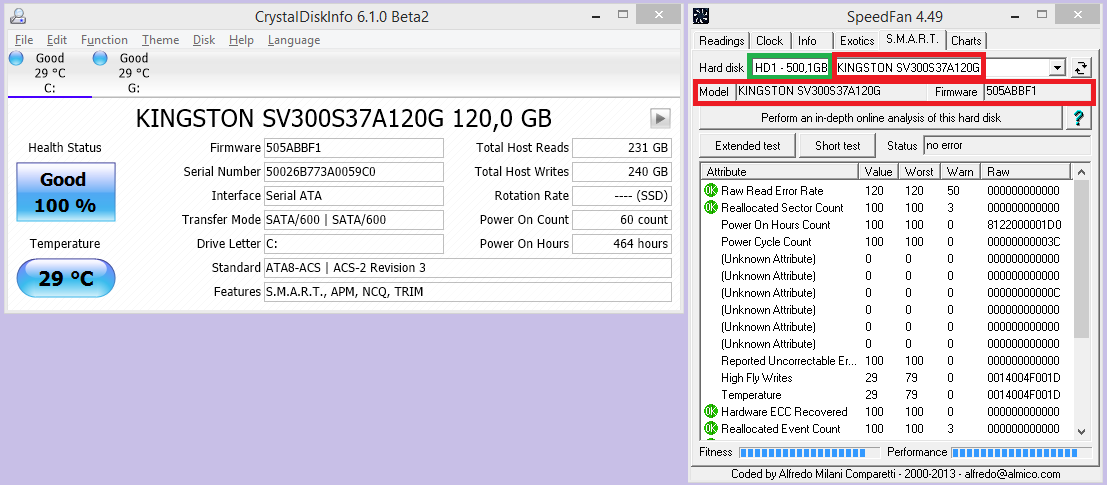This screenshot has height=485, width=1107.
Task: Click the refresh icon beside hard disk dropdown
Action: coord(1080,68)
